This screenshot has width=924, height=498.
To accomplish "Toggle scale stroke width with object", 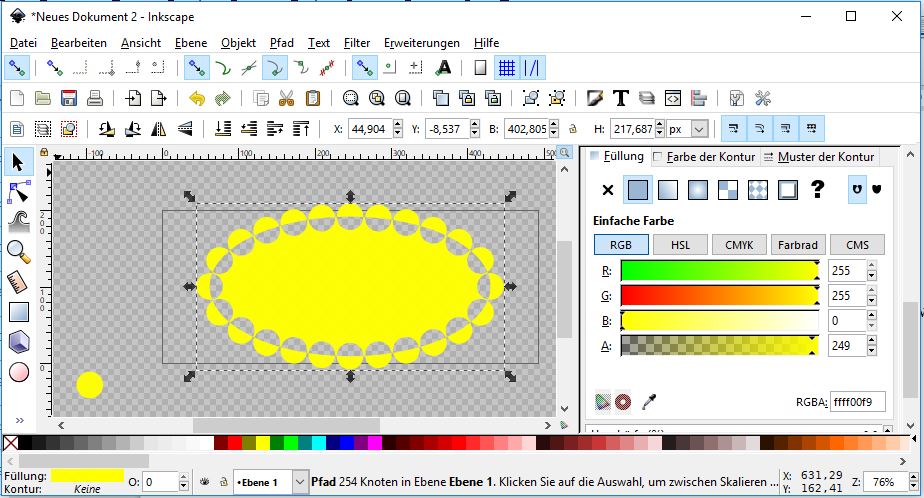I will click(734, 128).
